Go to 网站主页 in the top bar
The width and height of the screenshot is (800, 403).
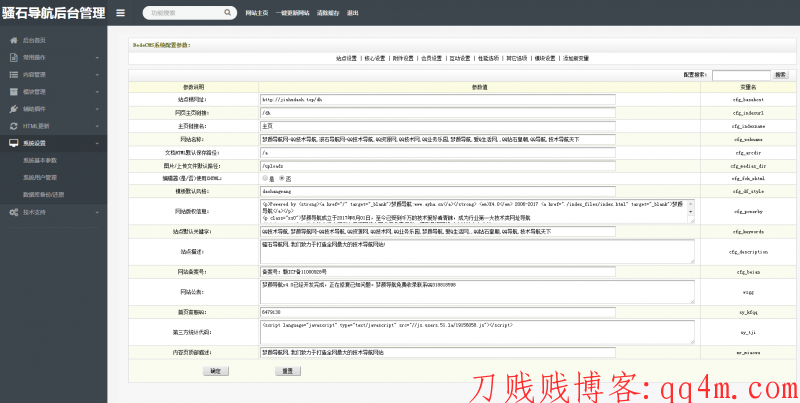pos(257,13)
